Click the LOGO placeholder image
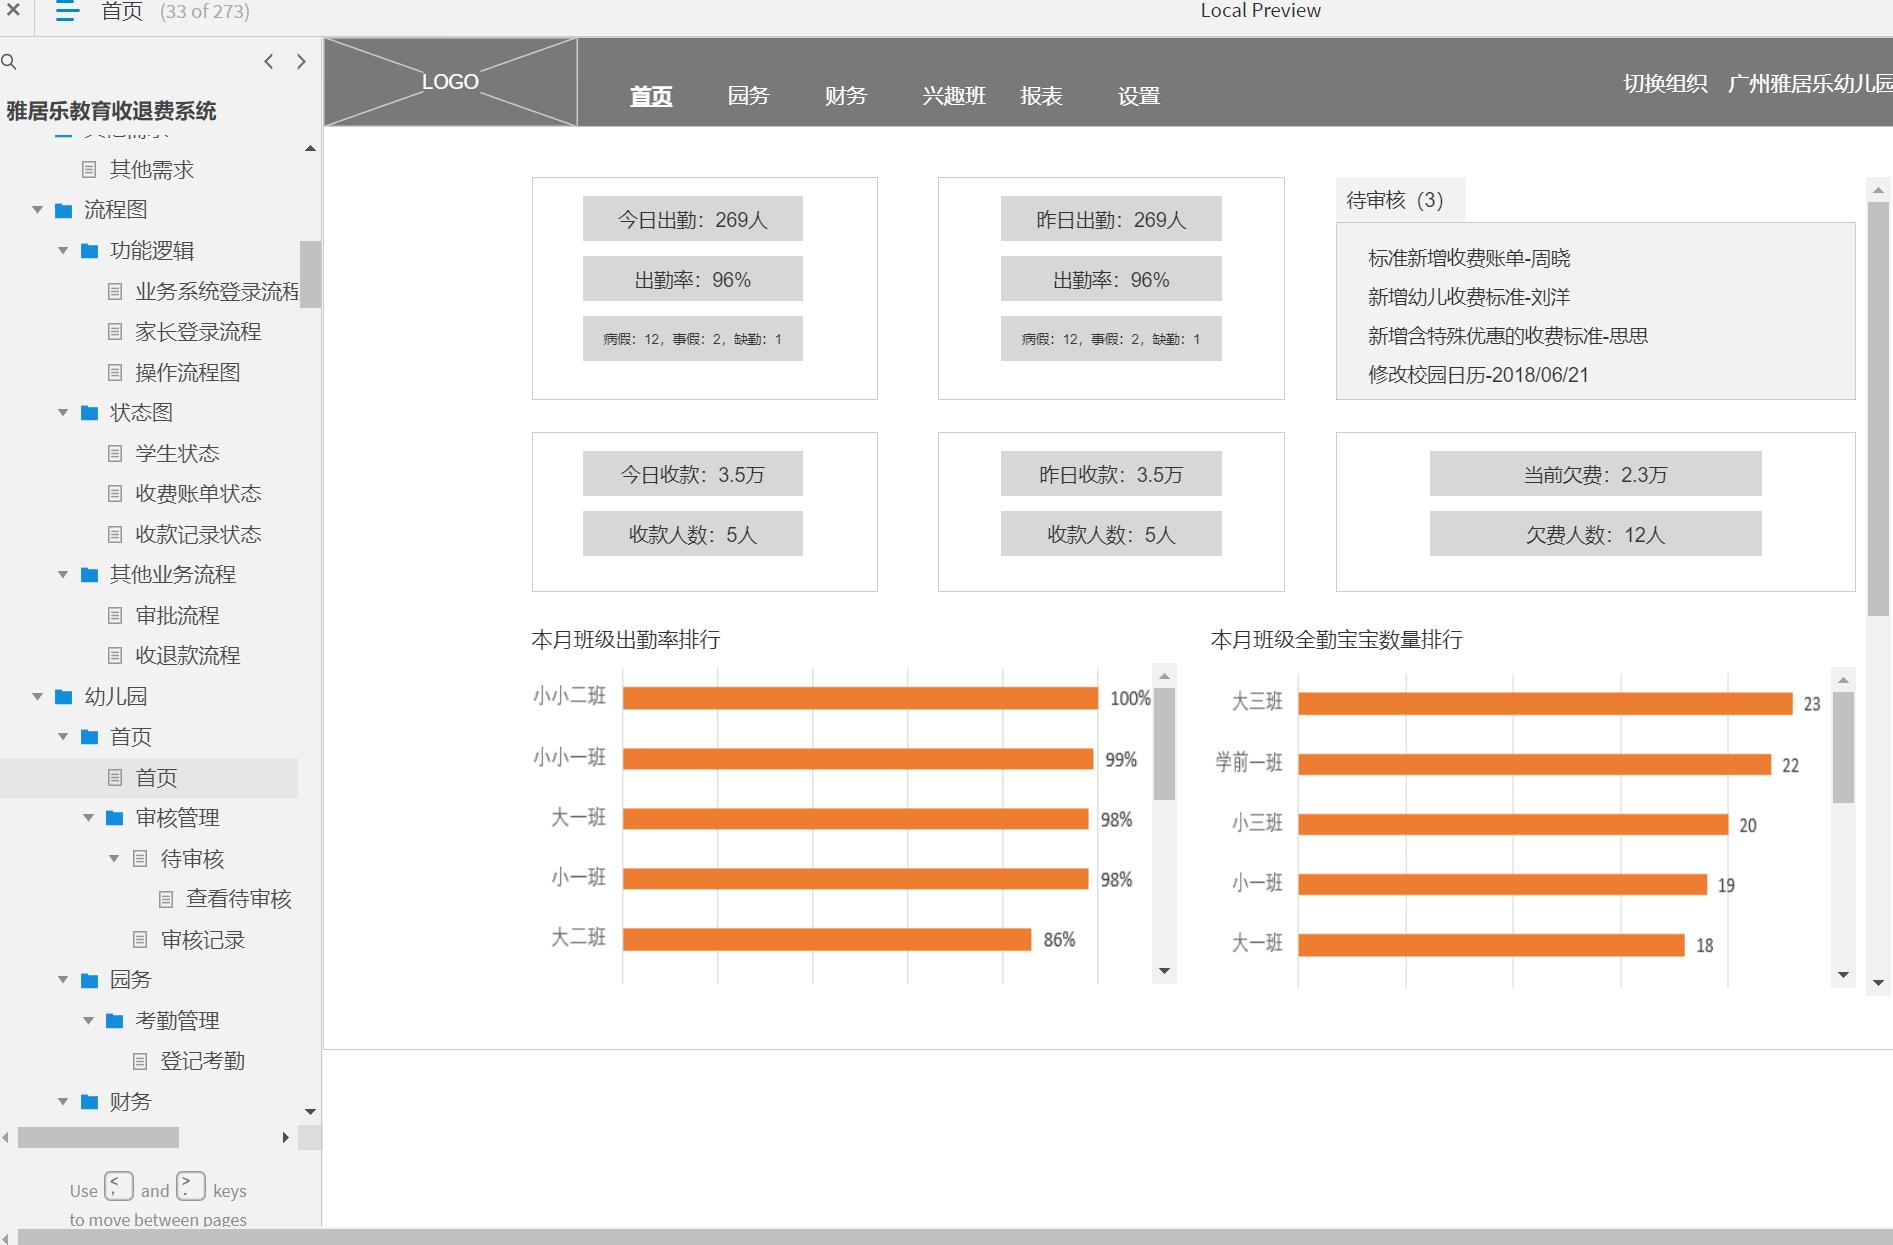The image size is (1893, 1245). [450, 82]
